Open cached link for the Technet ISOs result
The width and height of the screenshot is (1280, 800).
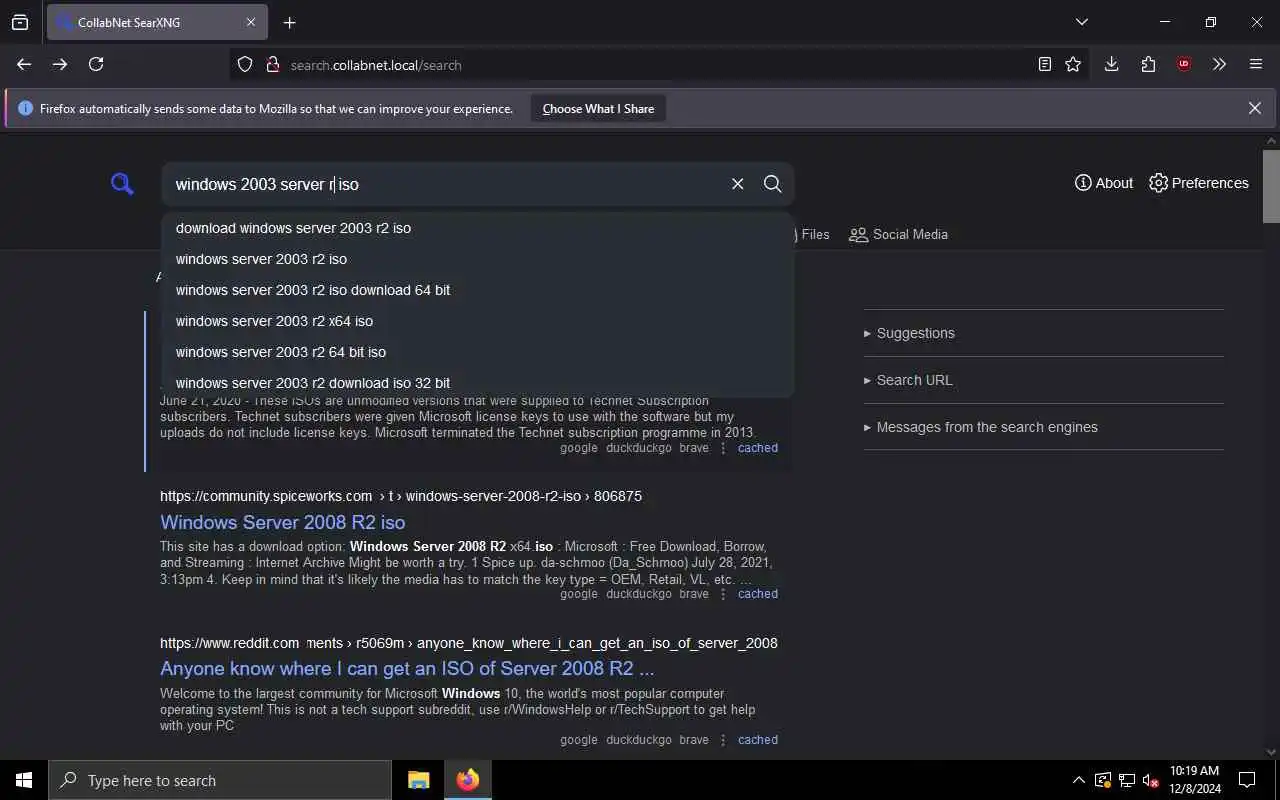[758, 448]
